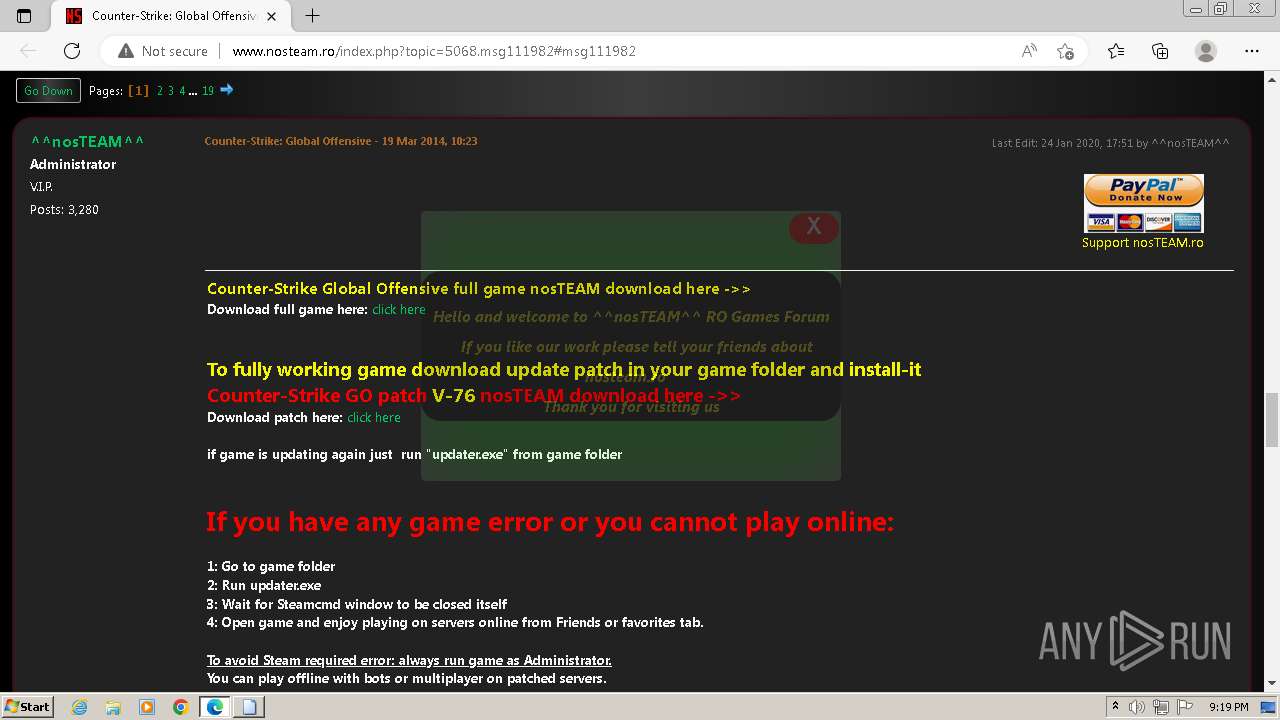This screenshot has width=1280, height=720.
Task: Click the Go Down button
Action: click(x=48, y=90)
